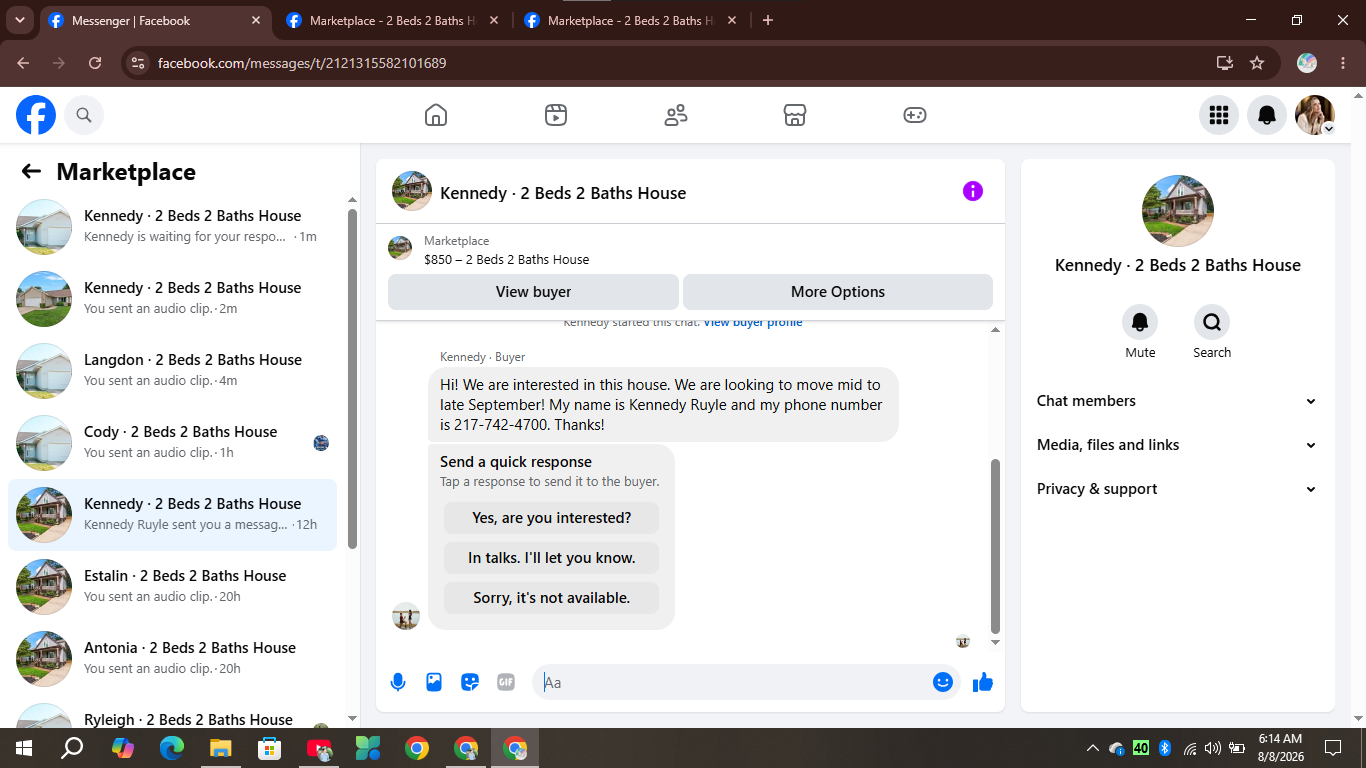Go to the Home feed icon
1366x768 pixels.
[x=436, y=115]
